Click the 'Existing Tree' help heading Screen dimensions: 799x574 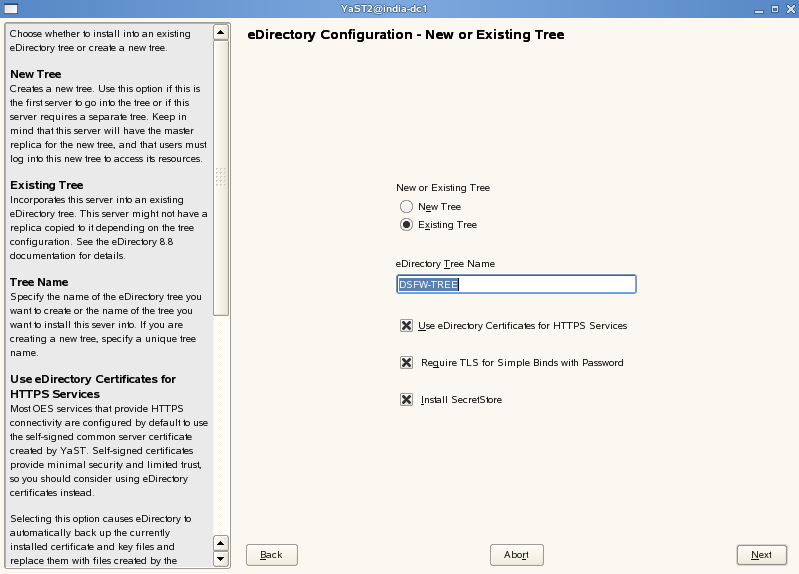pos(47,185)
